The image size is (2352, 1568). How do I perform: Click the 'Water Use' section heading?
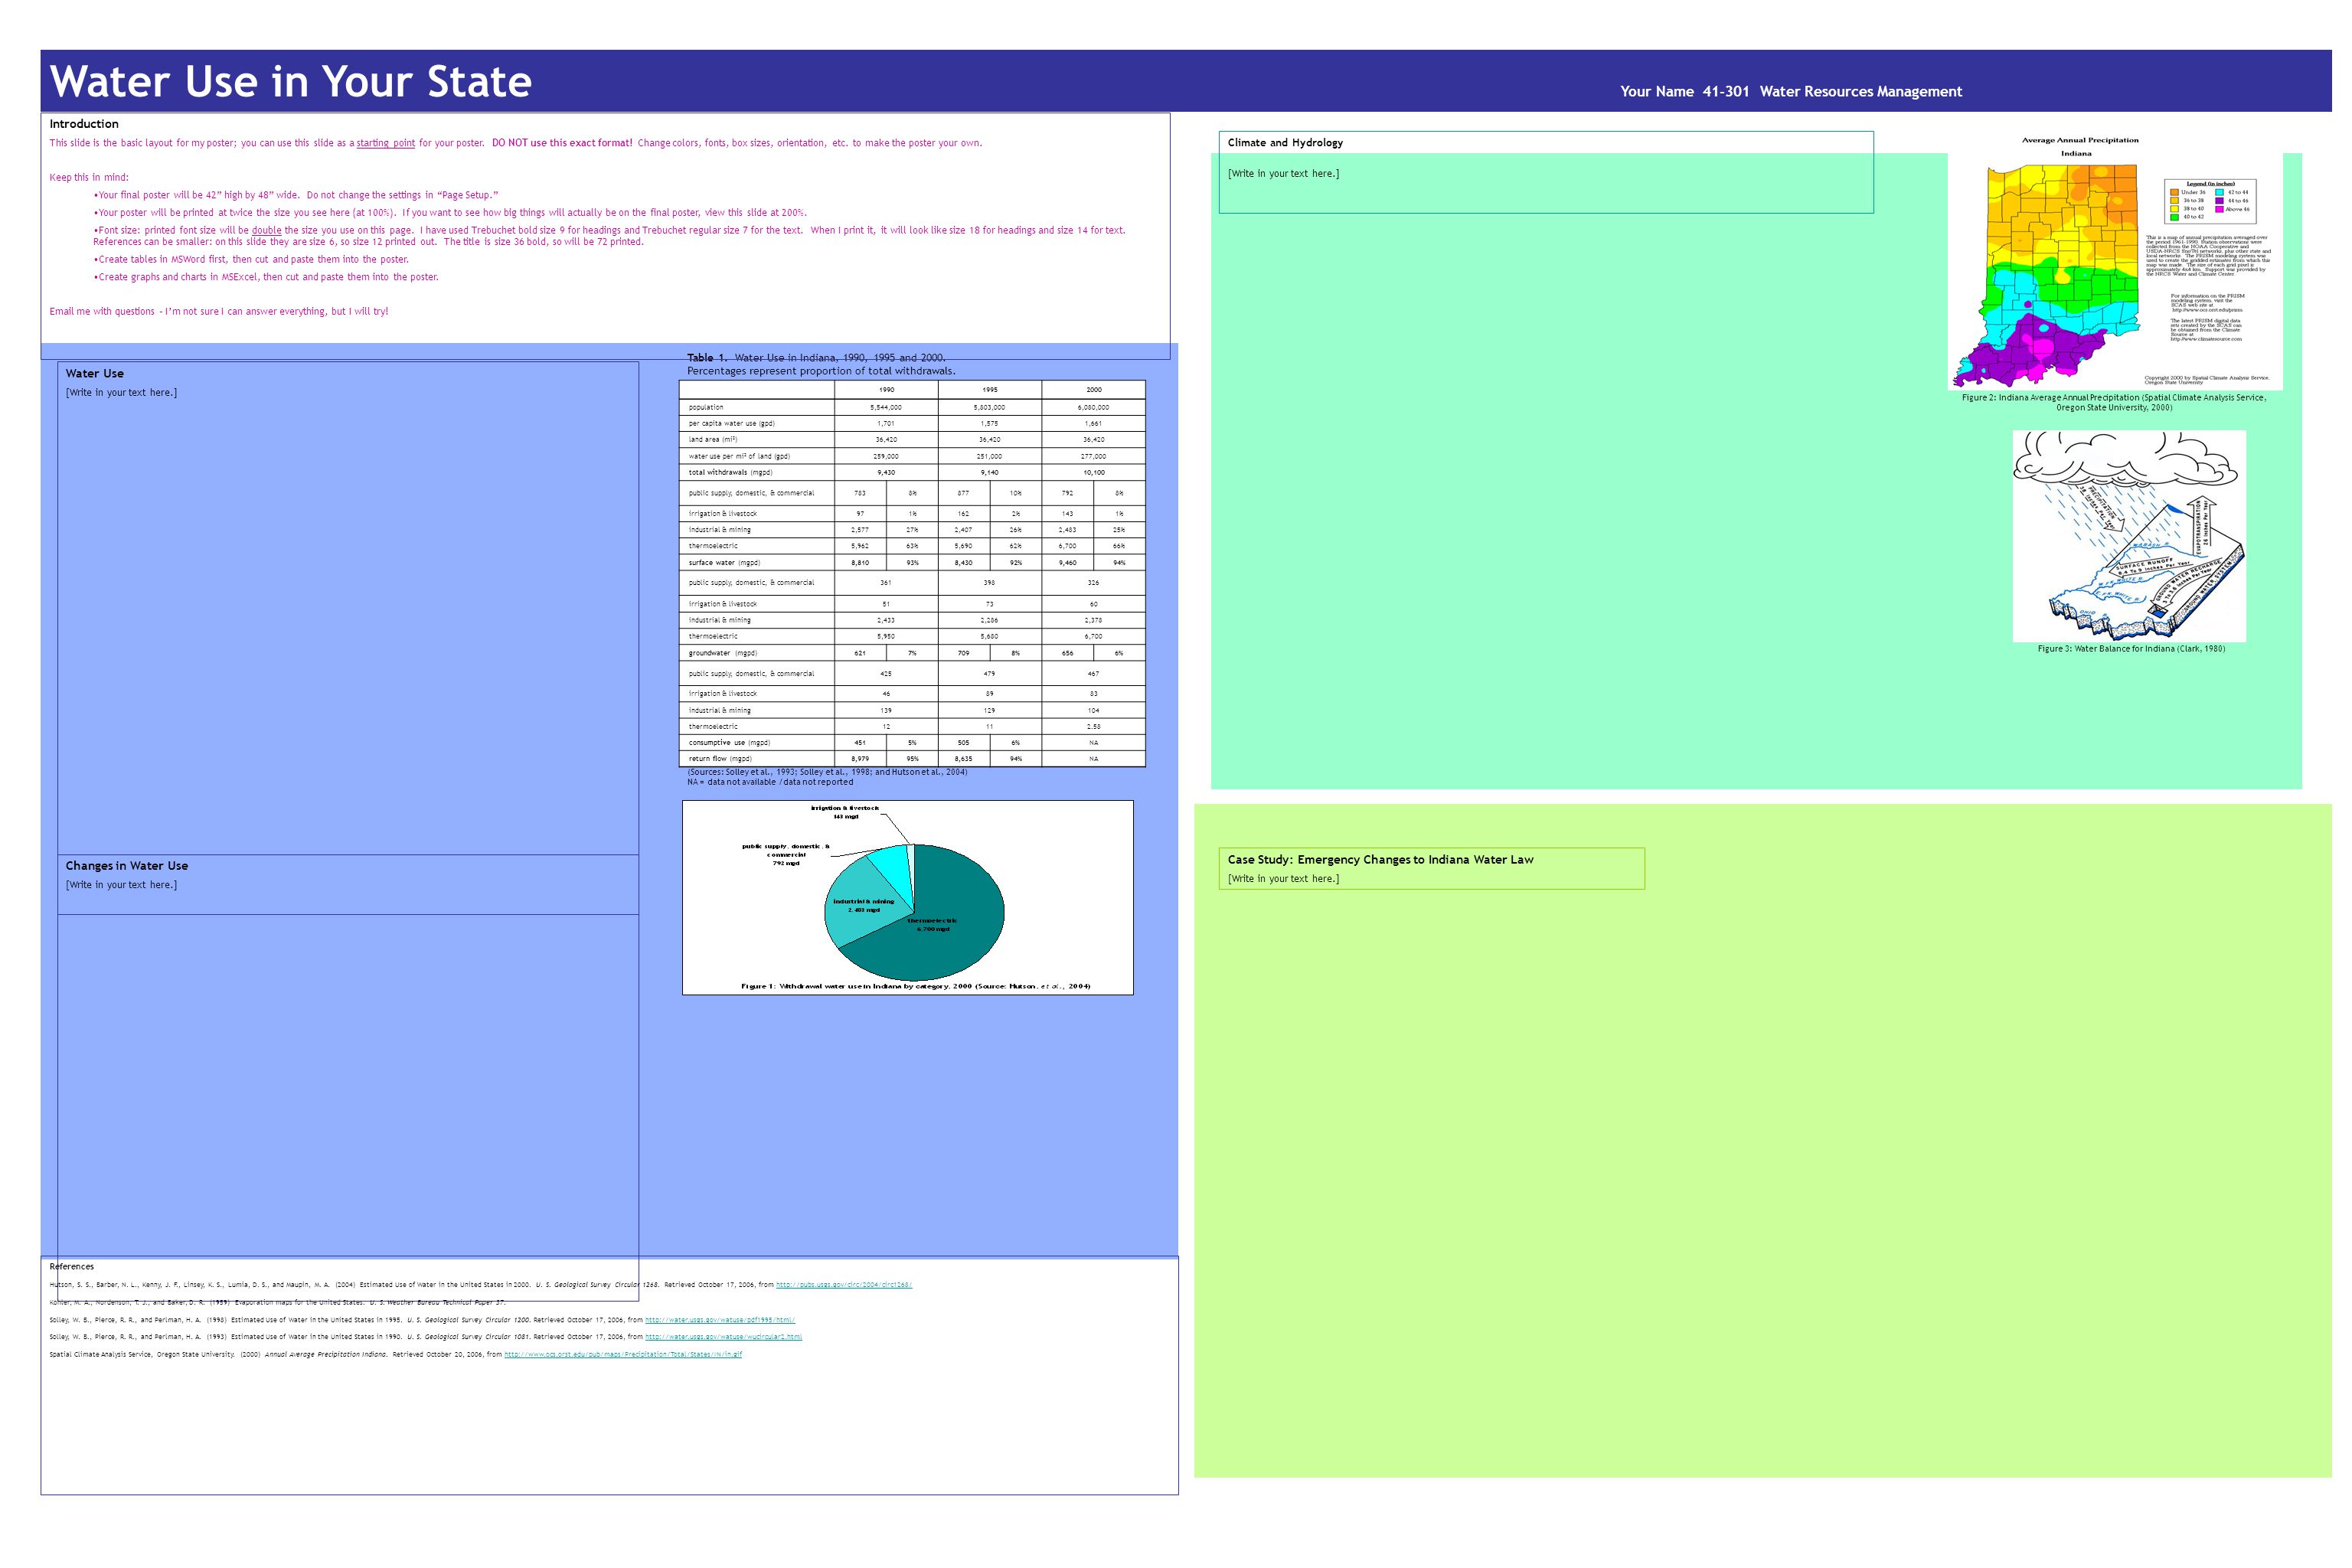point(95,373)
